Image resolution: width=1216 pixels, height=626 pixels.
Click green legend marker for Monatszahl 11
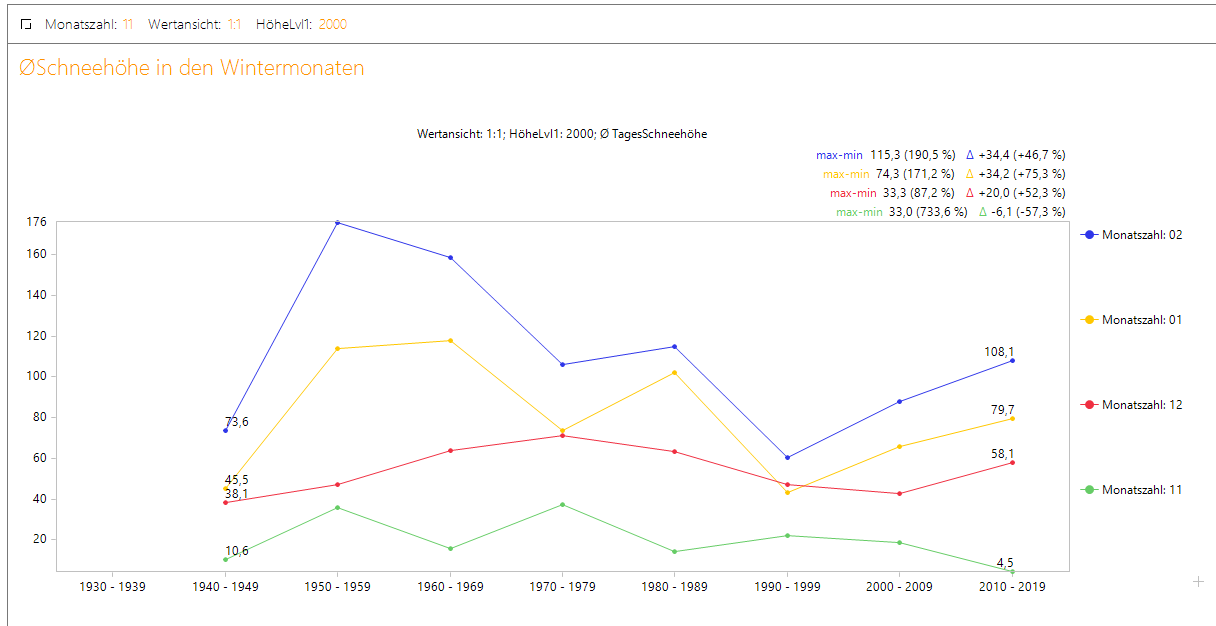click(x=1090, y=490)
